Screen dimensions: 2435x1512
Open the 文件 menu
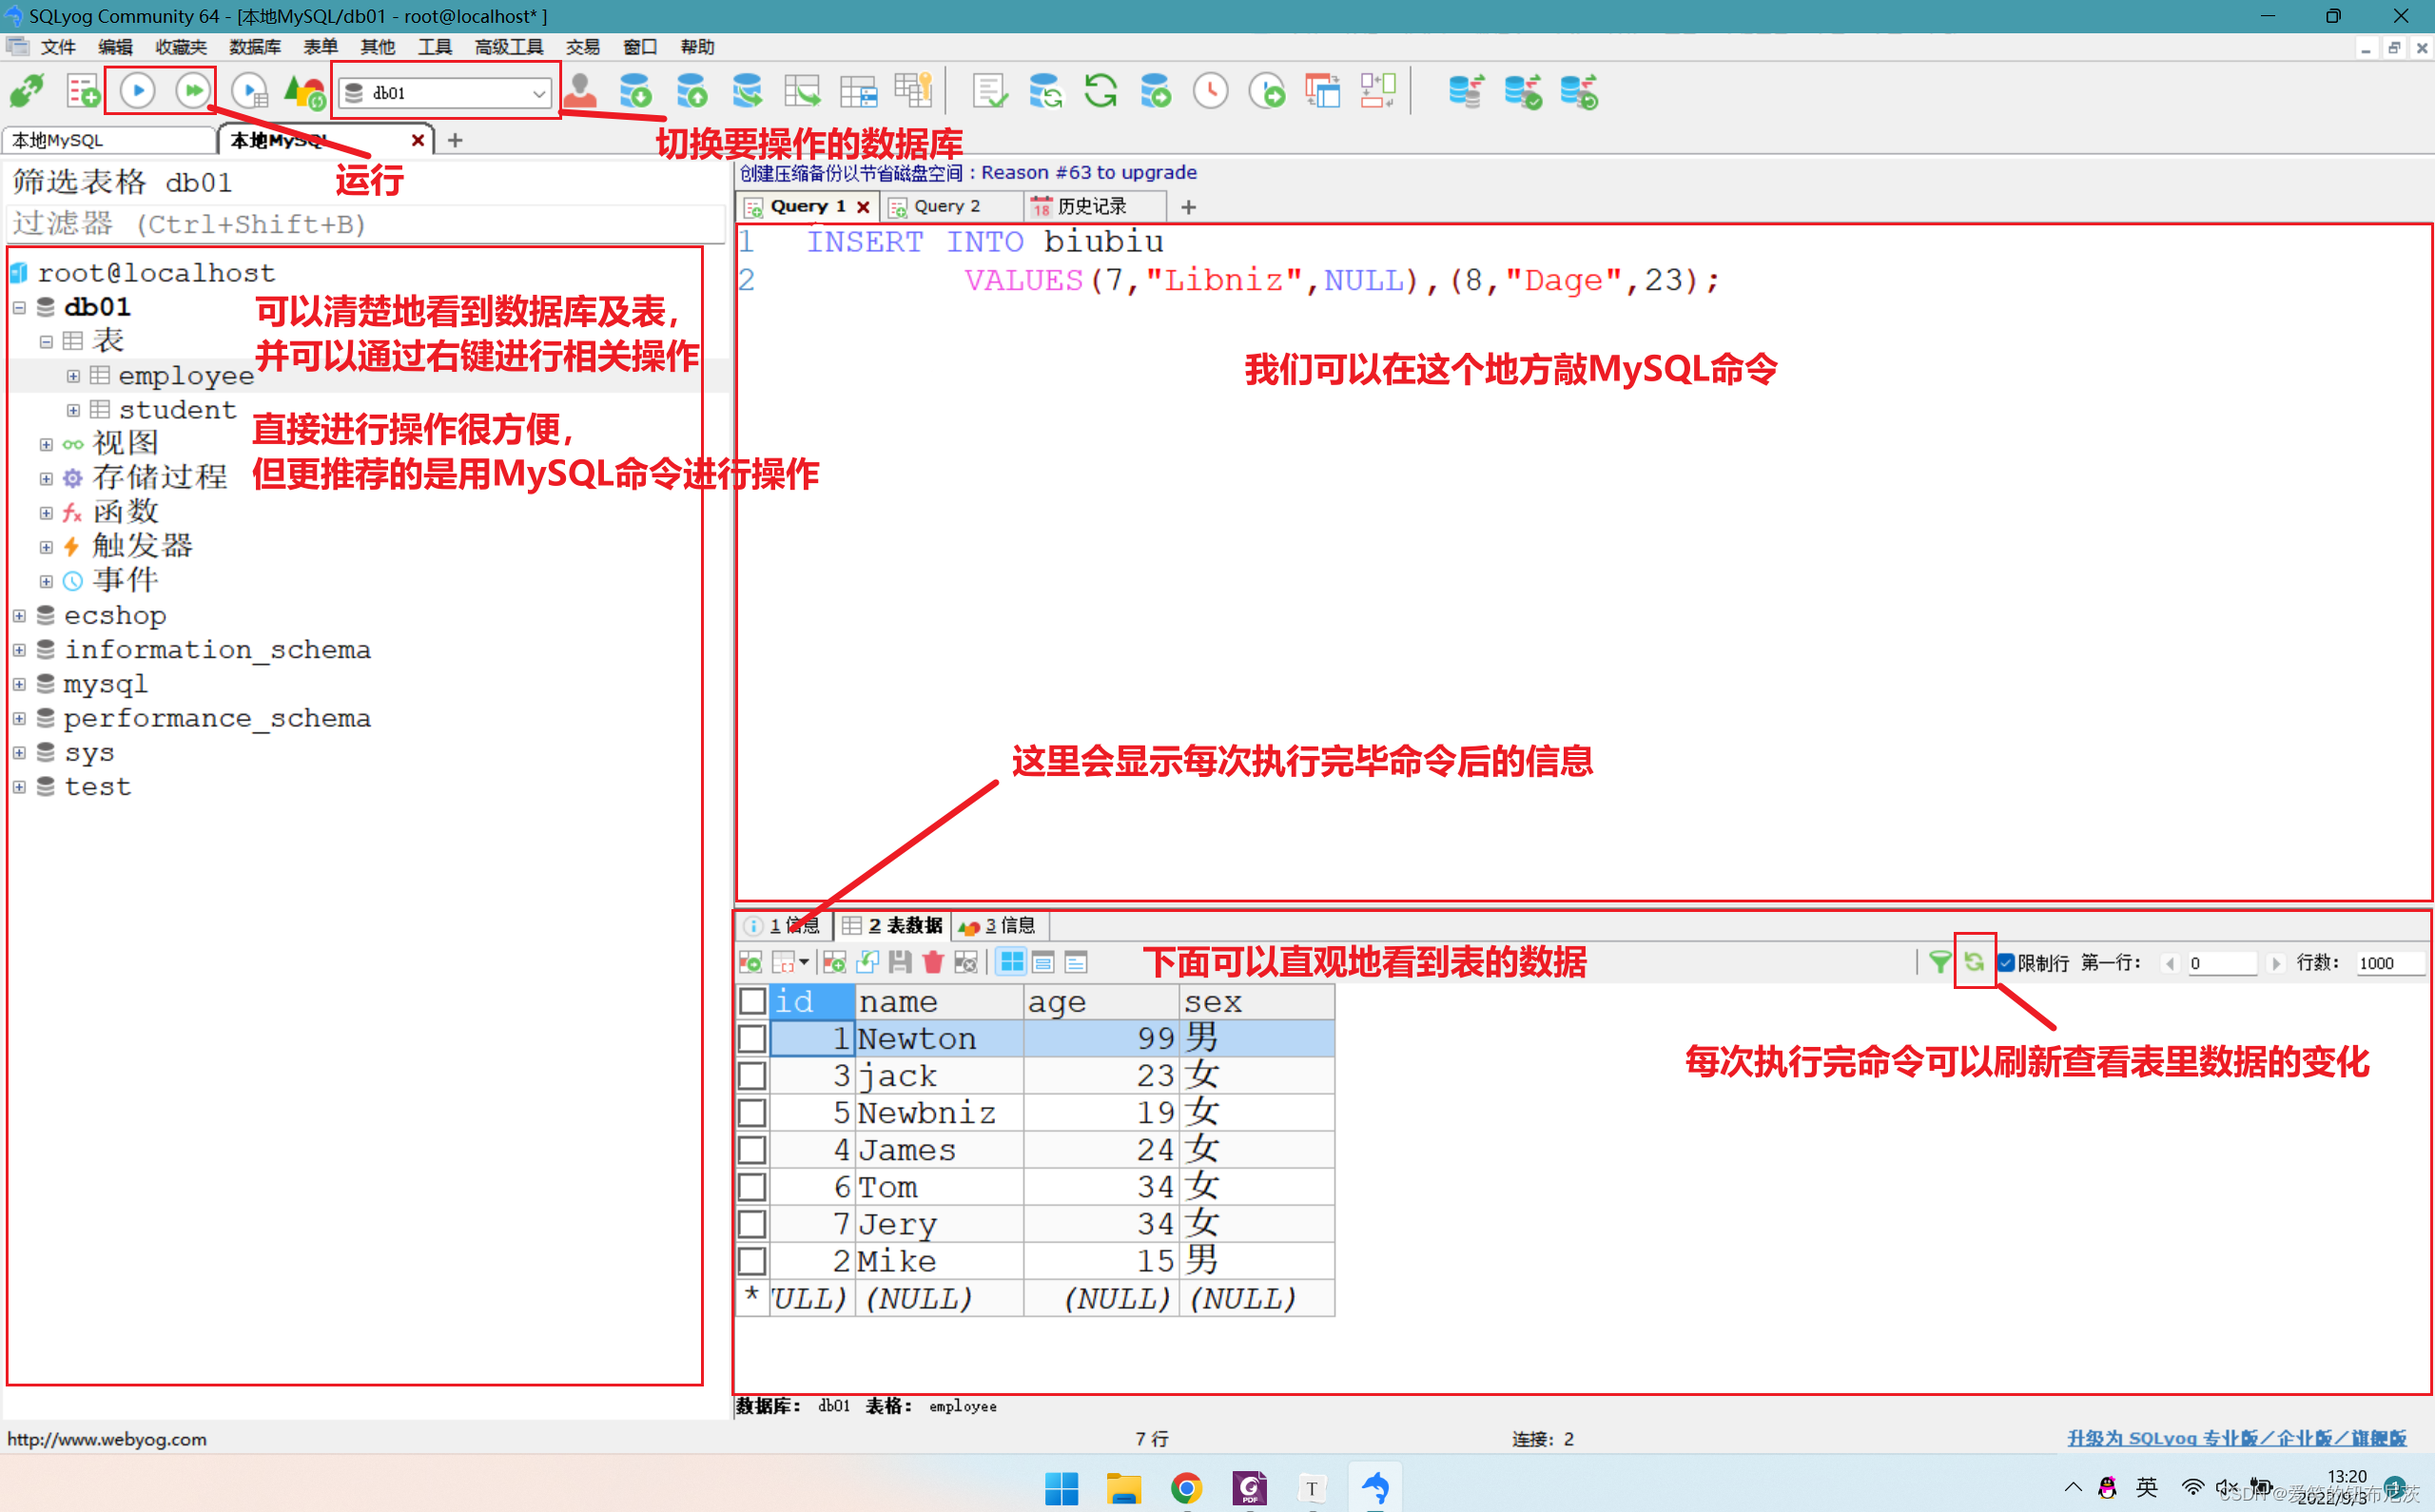[57, 47]
